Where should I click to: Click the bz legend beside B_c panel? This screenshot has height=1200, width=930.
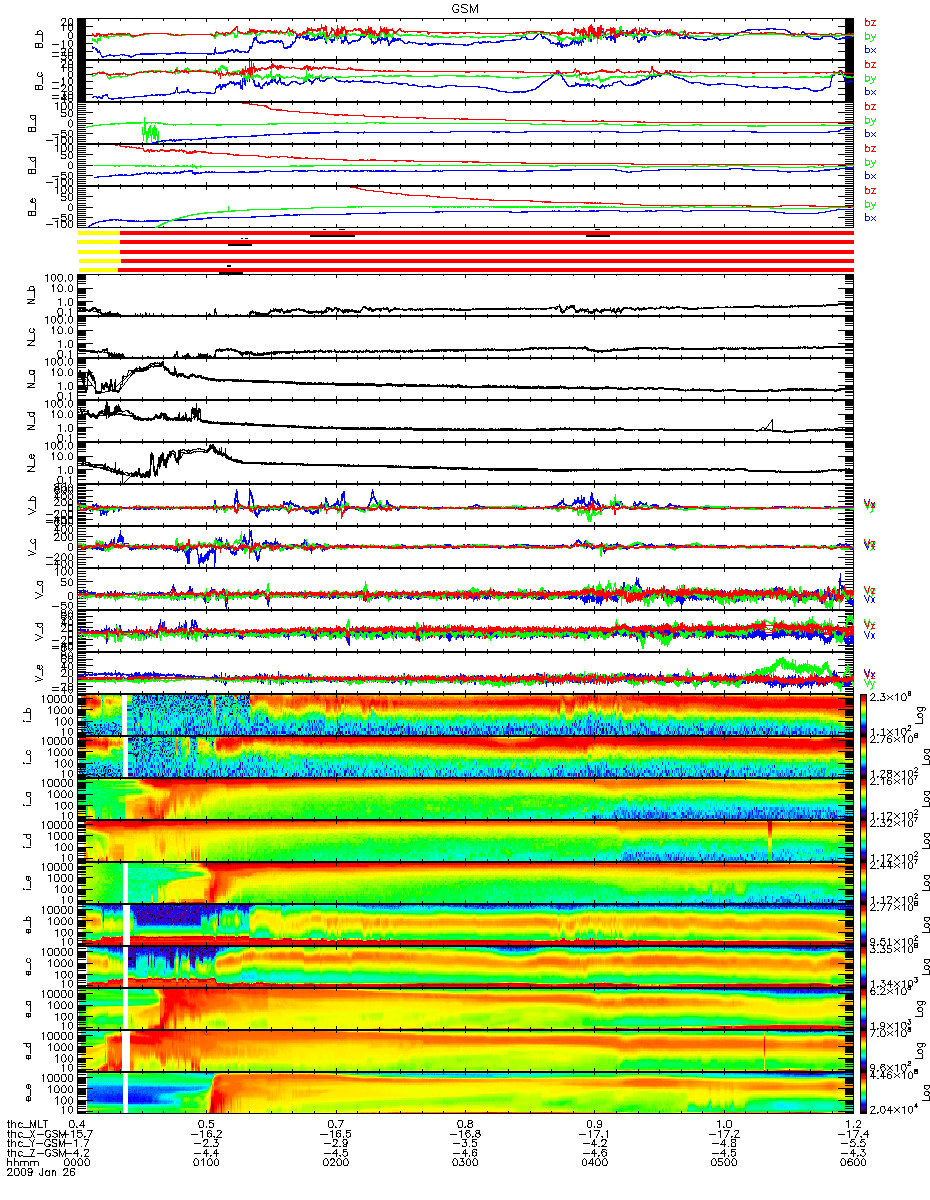(870, 65)
